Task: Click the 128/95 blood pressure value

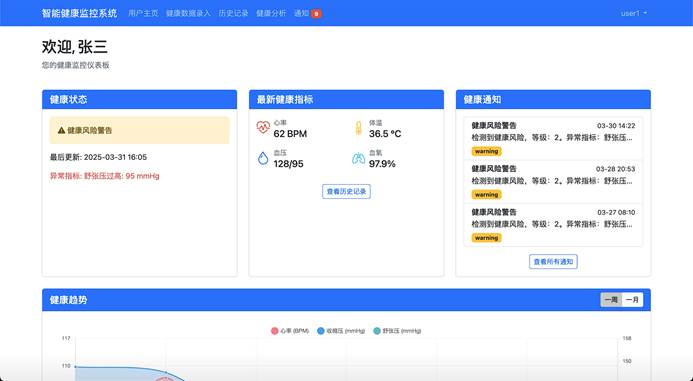Action: tap(288, 164)
